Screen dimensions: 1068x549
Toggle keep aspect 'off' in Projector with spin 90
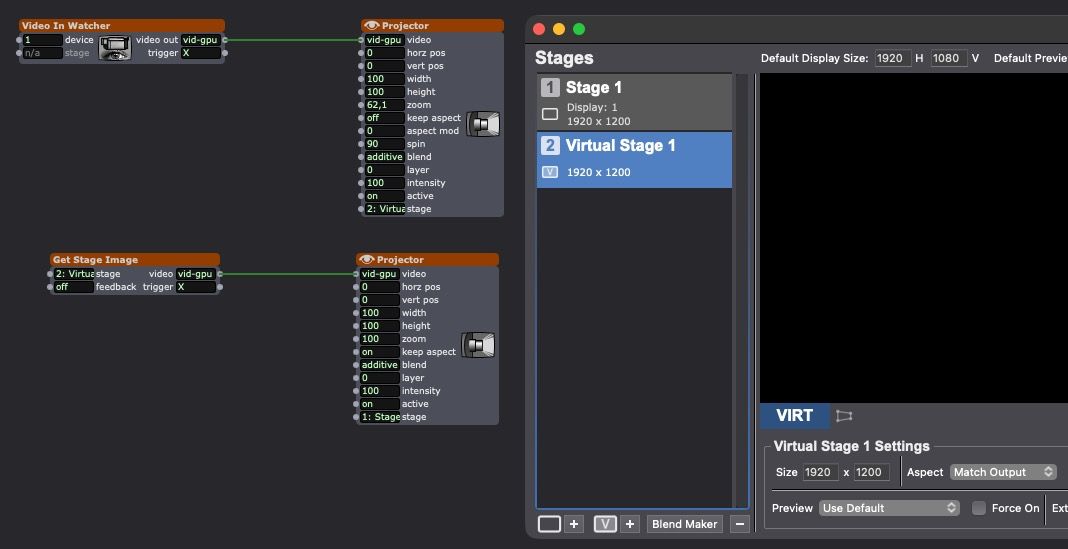tap(384, 118)
